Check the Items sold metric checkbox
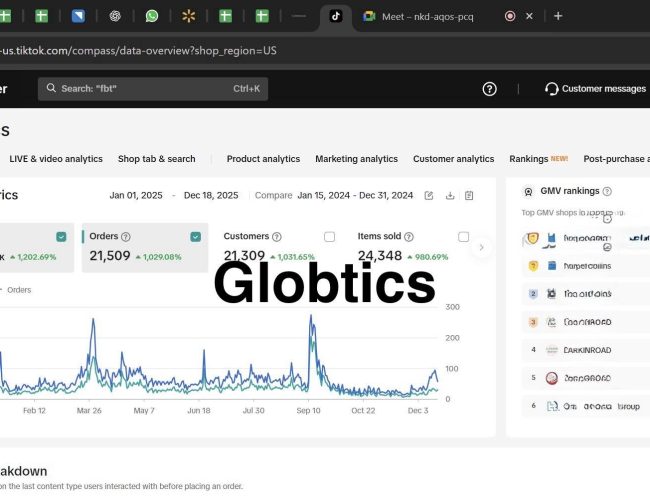 point(463,237)
